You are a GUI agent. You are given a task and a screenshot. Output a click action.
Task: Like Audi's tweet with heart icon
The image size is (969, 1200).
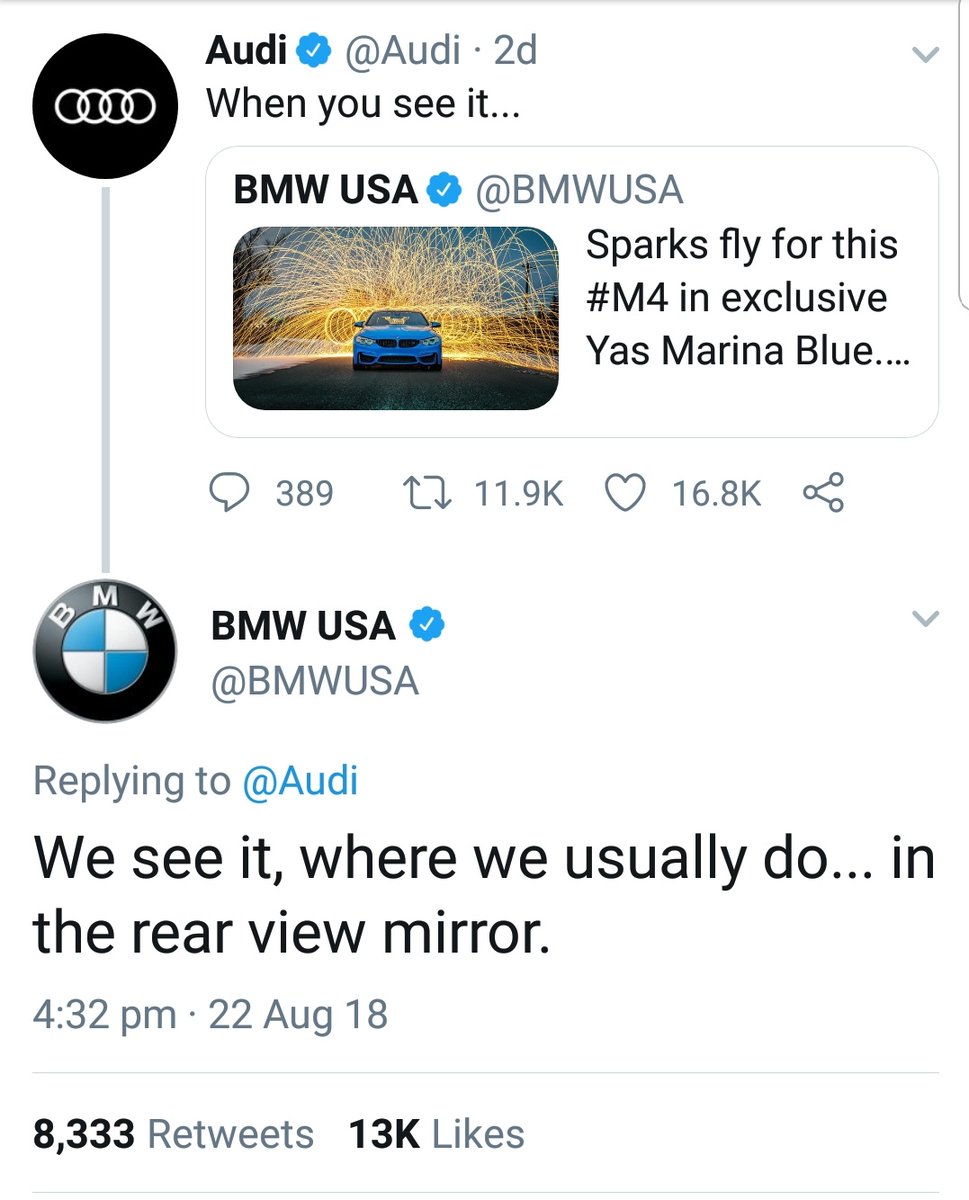tap(626, 493)
